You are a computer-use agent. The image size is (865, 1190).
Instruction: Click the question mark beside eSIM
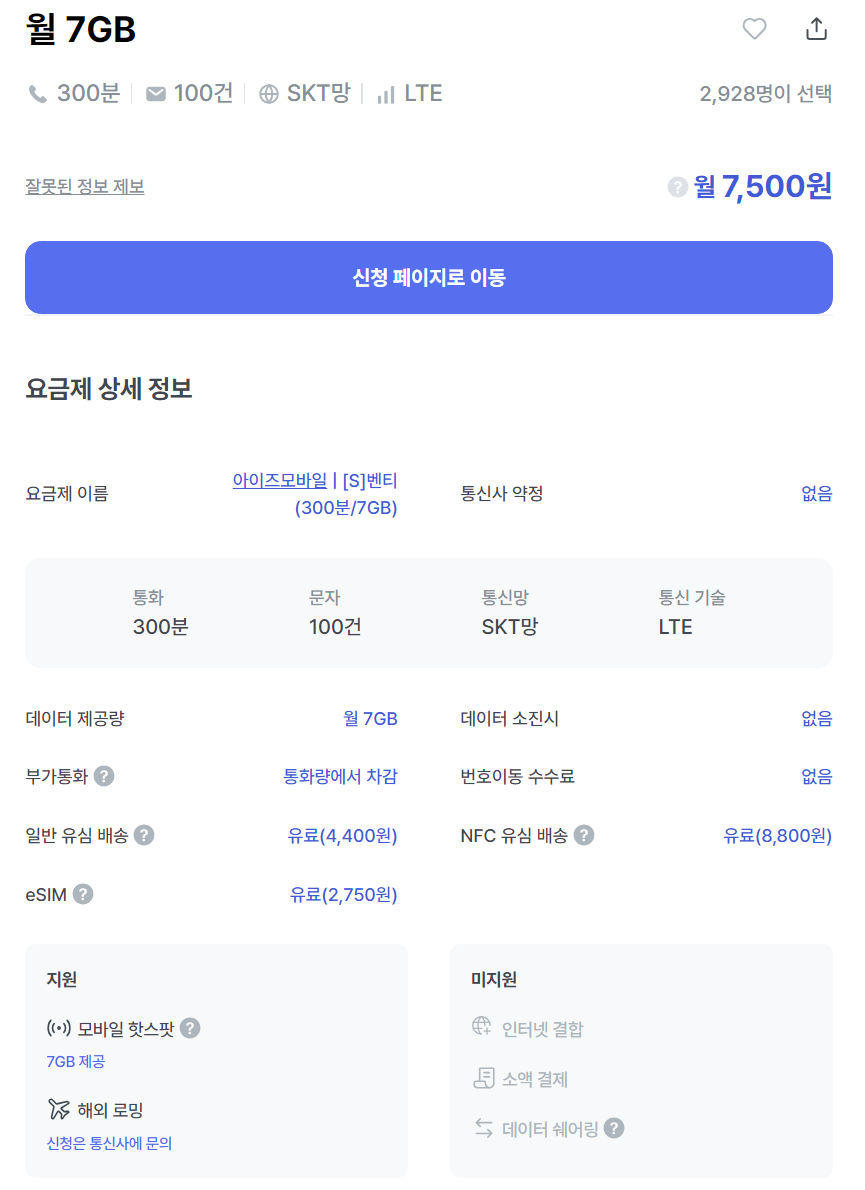83,894
